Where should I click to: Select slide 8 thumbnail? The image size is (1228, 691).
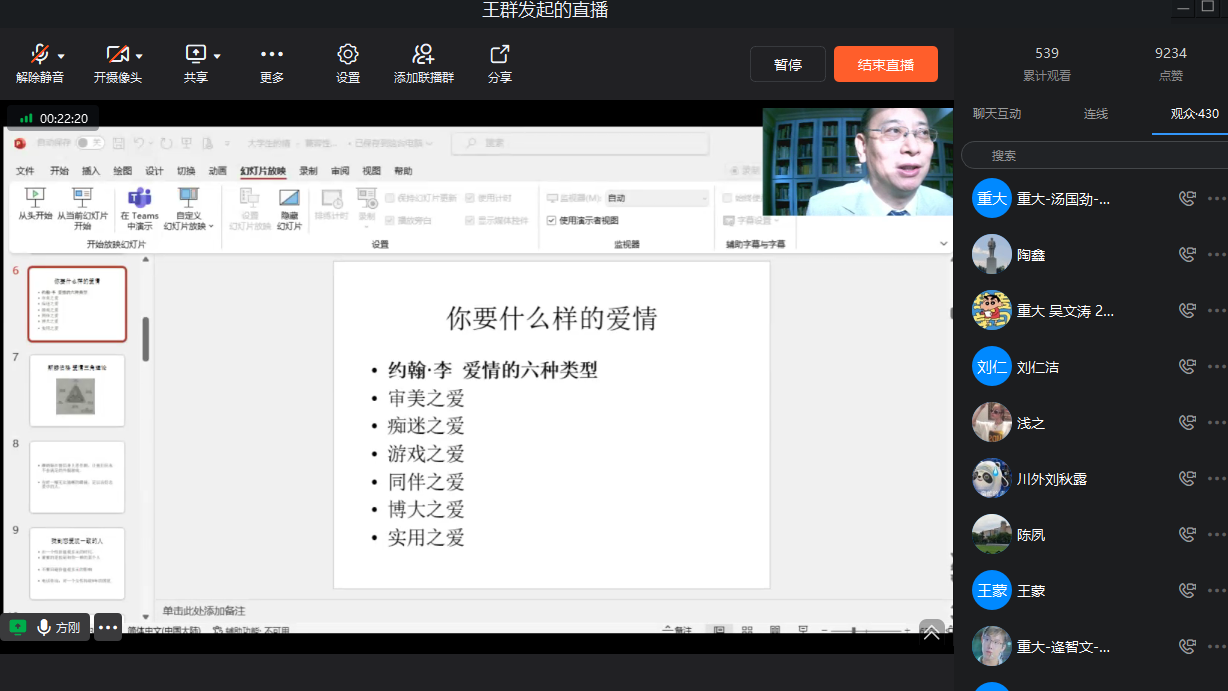[x=77, y=477]
